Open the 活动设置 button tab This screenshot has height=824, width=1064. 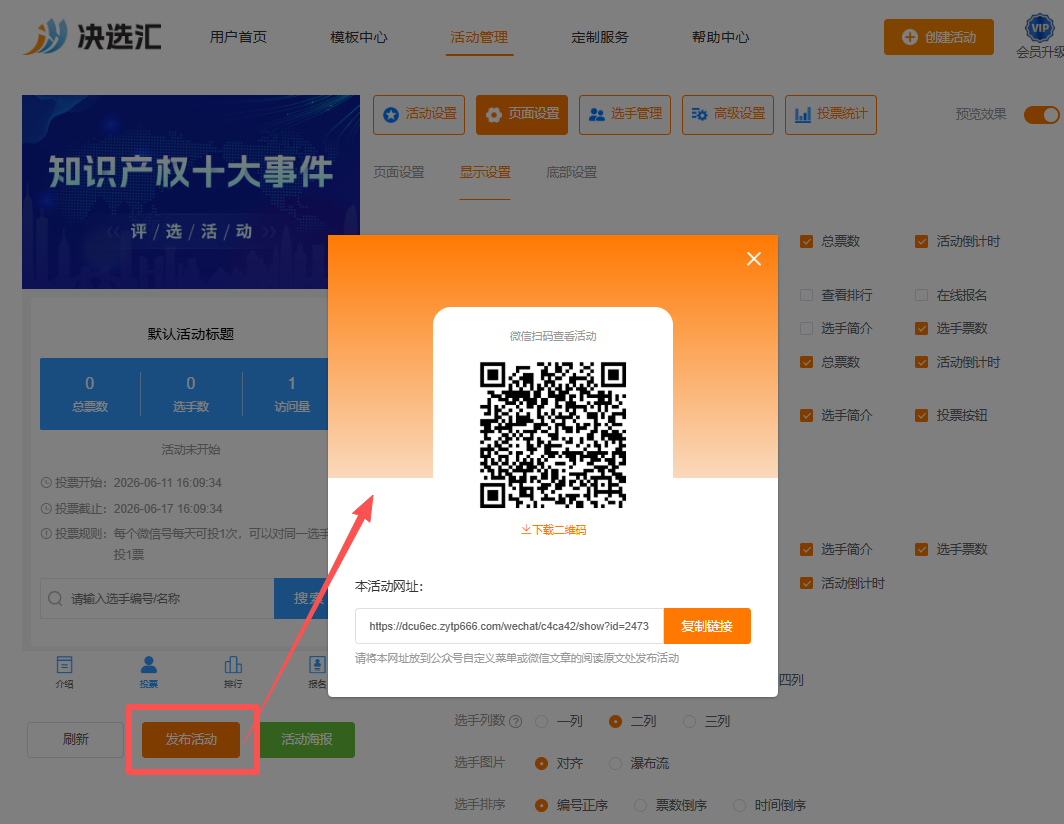pyautogui.click(x=419, y=115)
